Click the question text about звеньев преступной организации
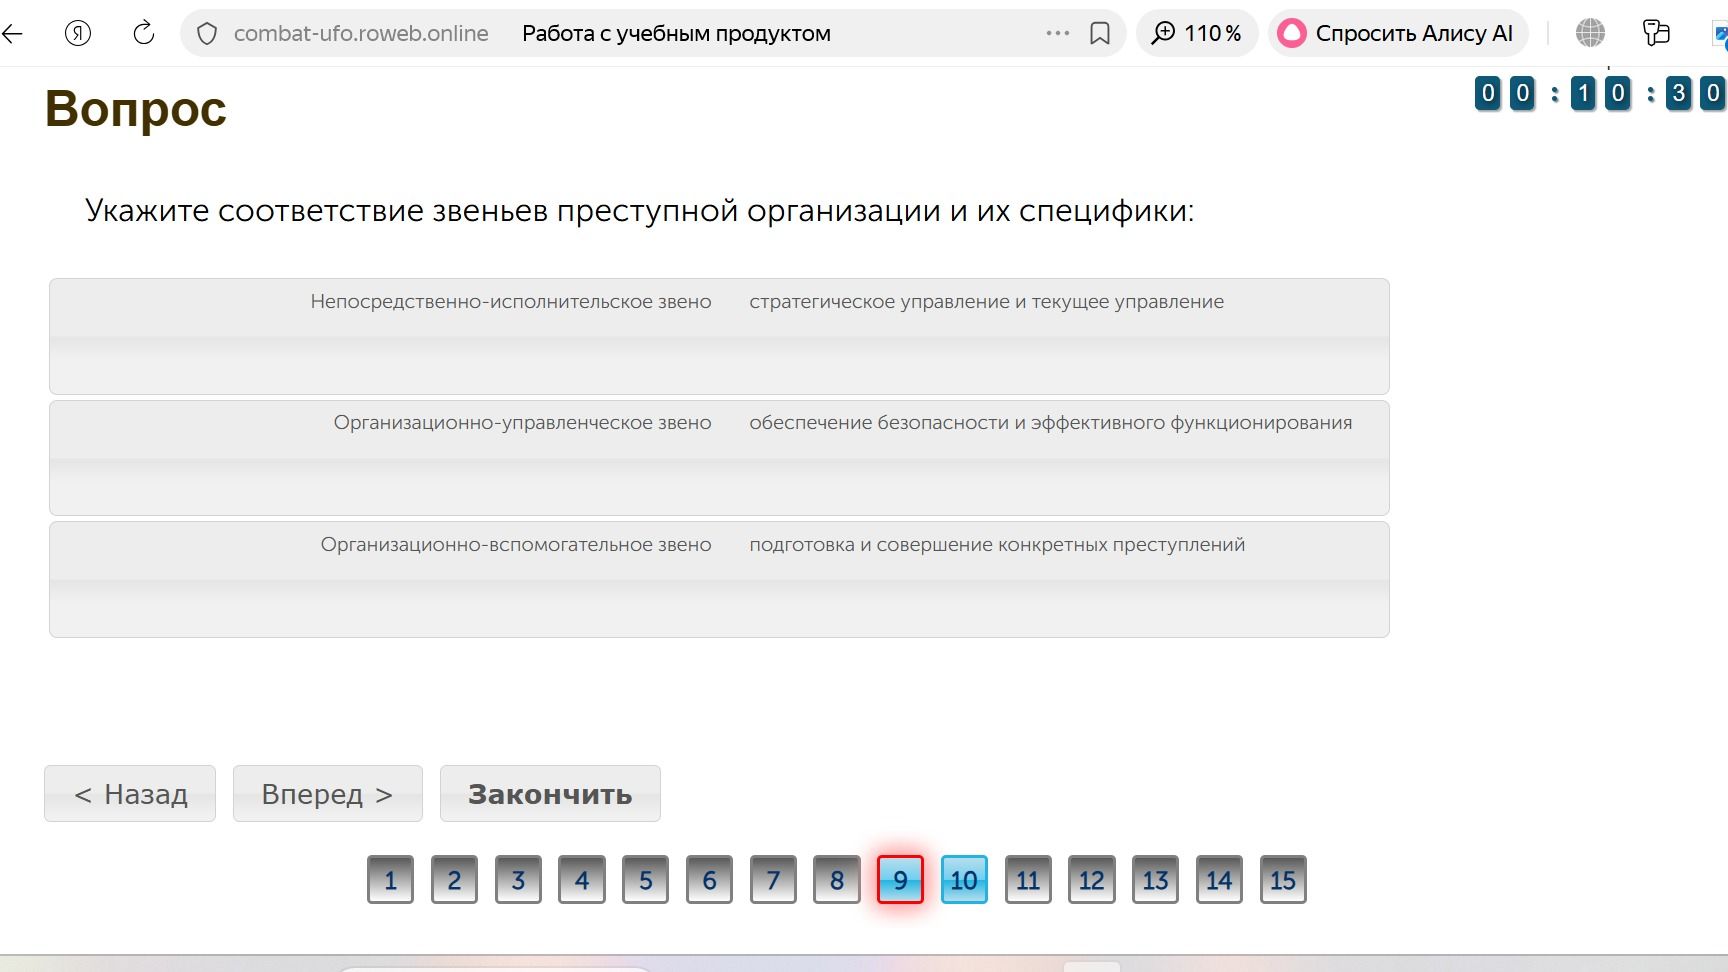 [640, 211]
